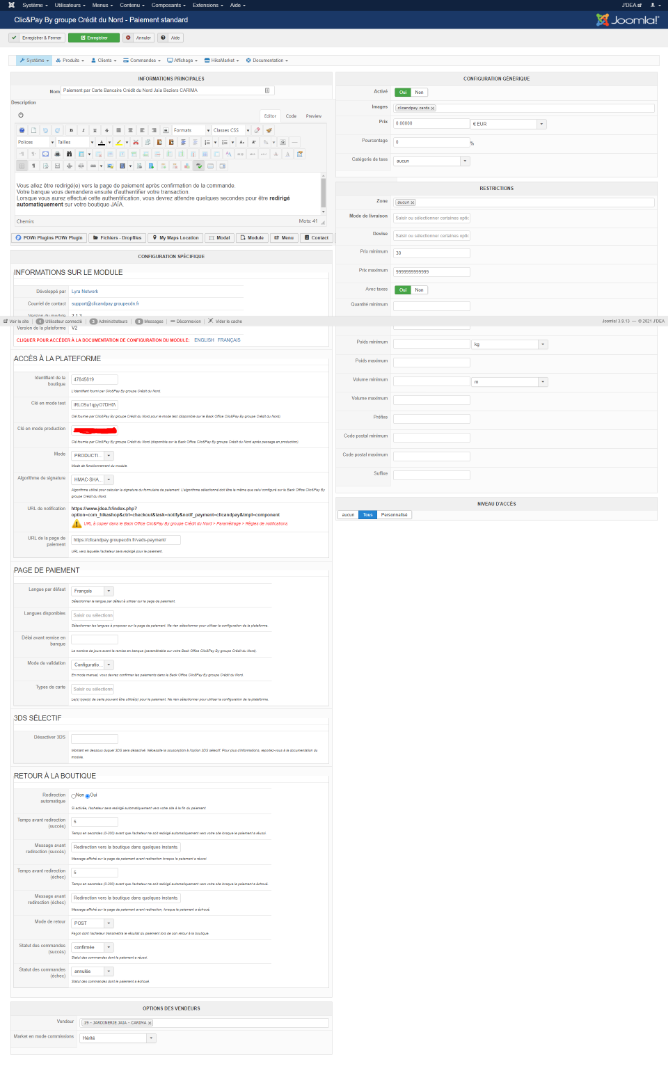Open the Système menu in top bar
This screenshot has height=1080, width=668.
point(34,5)
